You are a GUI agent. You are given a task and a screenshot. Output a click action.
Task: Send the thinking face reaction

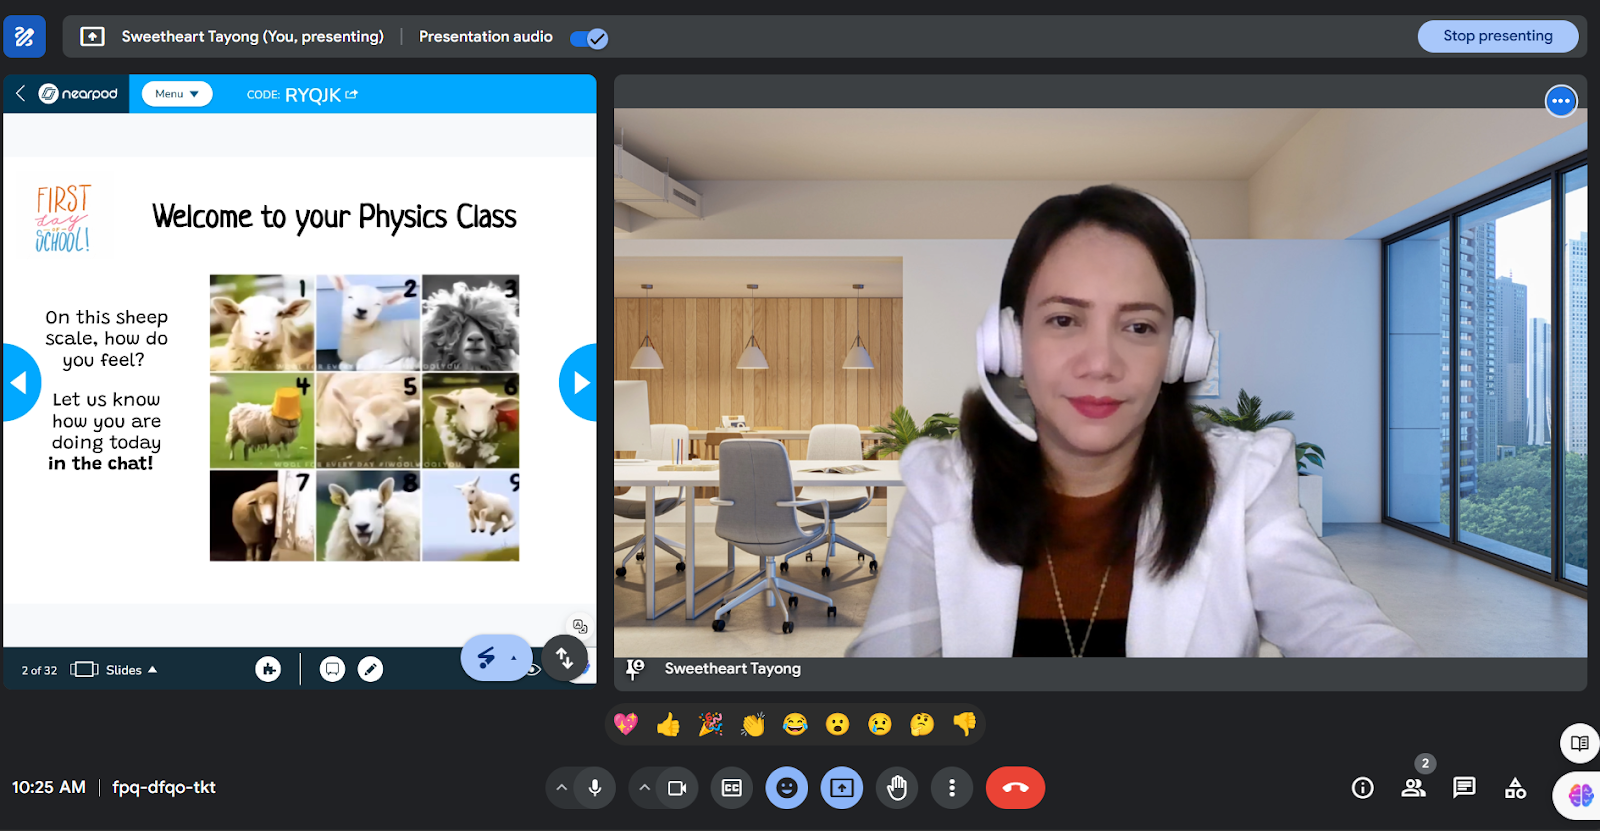pyautogui.click(x=922, y=724)
